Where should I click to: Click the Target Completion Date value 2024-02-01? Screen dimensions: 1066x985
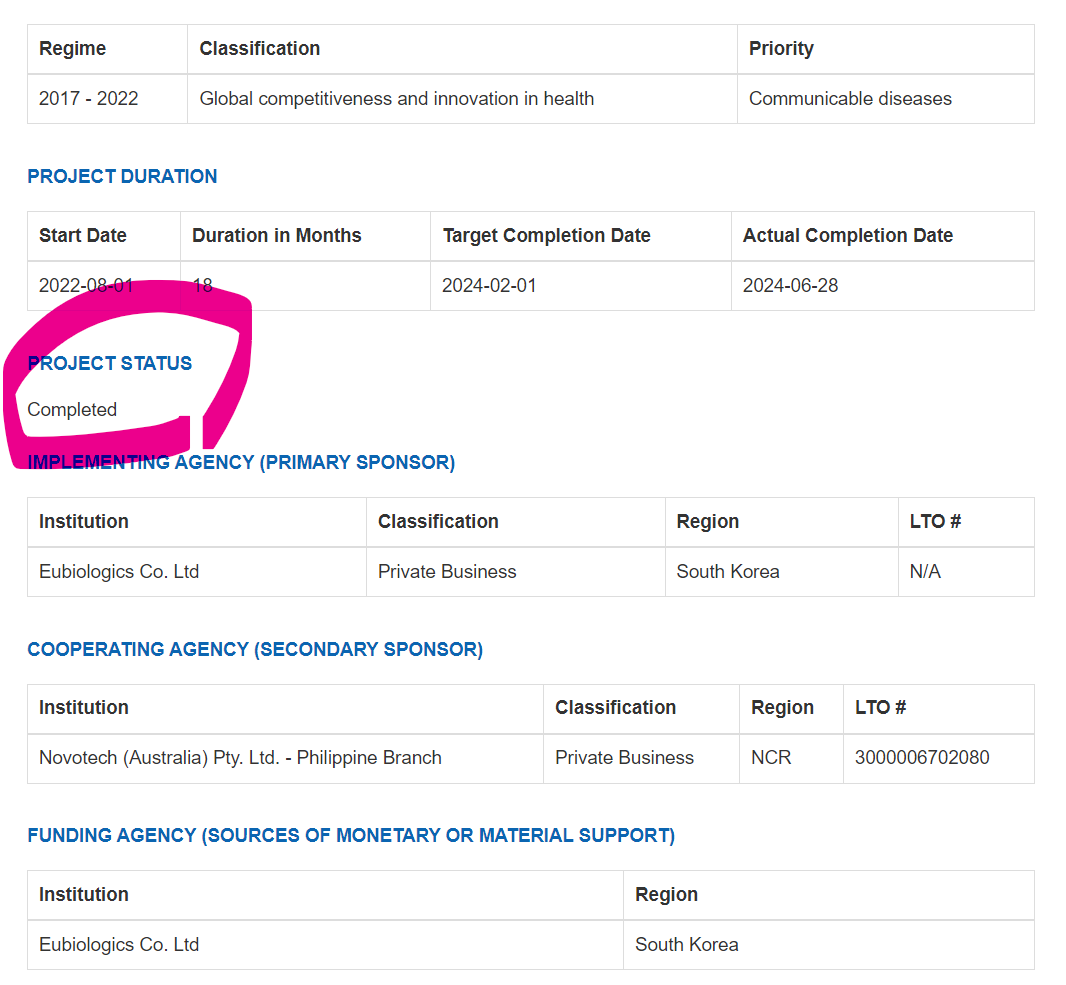[x=489, y=286]
